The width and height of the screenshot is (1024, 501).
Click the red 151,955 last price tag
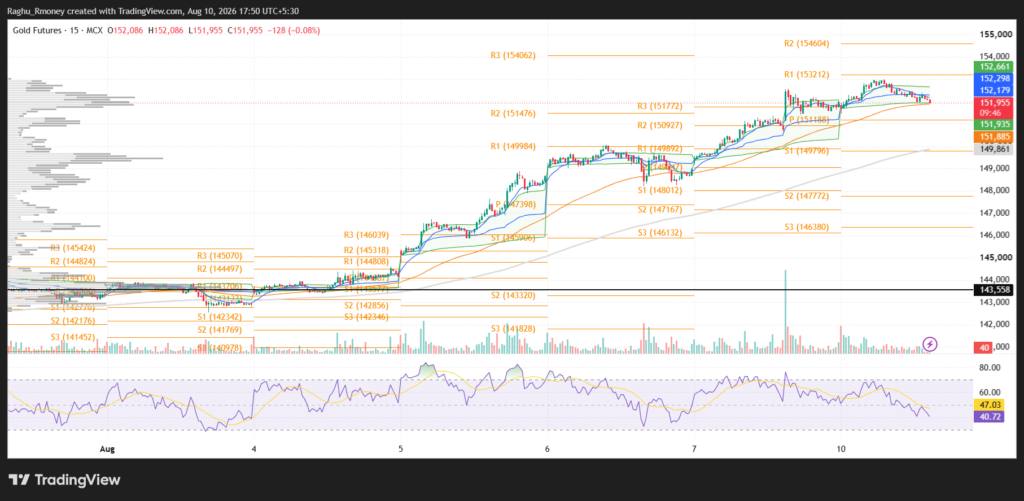(x=992, y=103)
